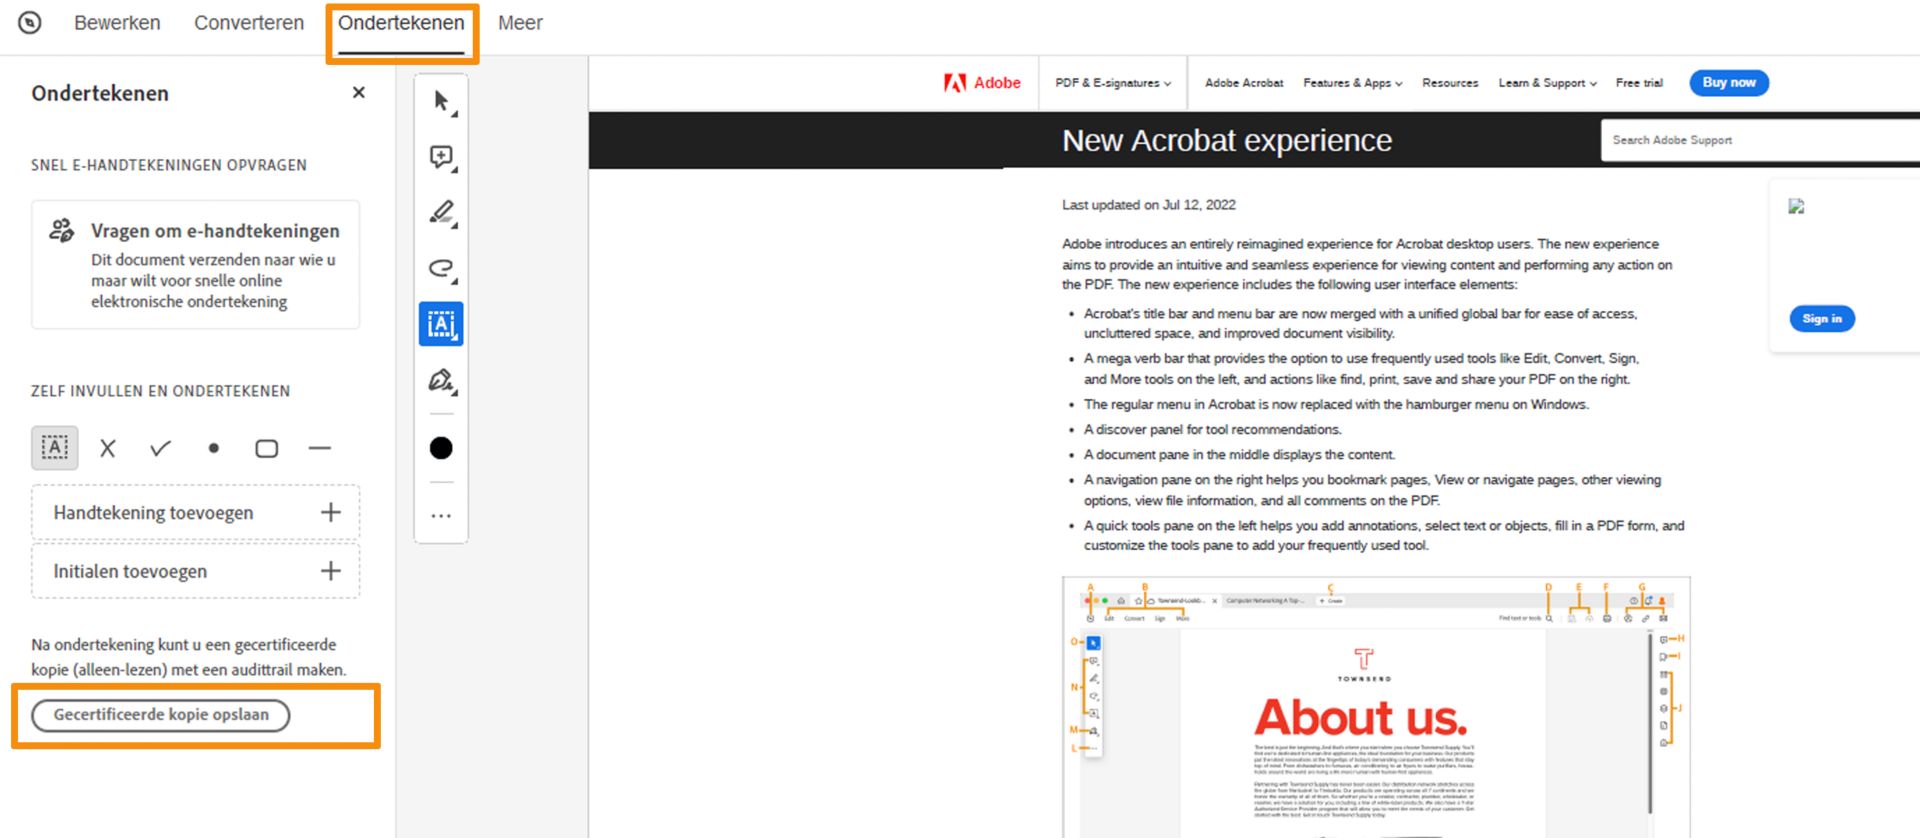Switch to the Ondertekenen tab
The width and height of the screenshot is (1920, 838).
click(x=401, y=23)
